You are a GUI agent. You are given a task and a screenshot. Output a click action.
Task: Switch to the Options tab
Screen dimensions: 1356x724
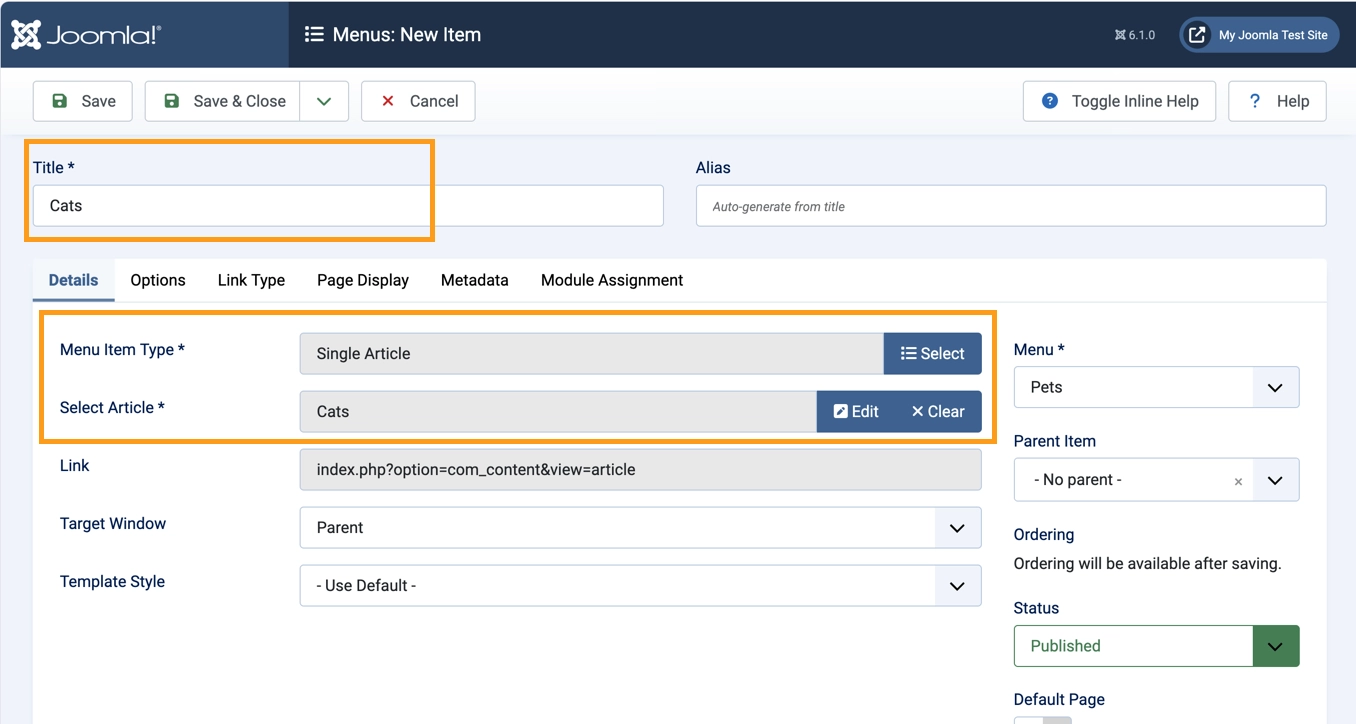coord(158,280)
